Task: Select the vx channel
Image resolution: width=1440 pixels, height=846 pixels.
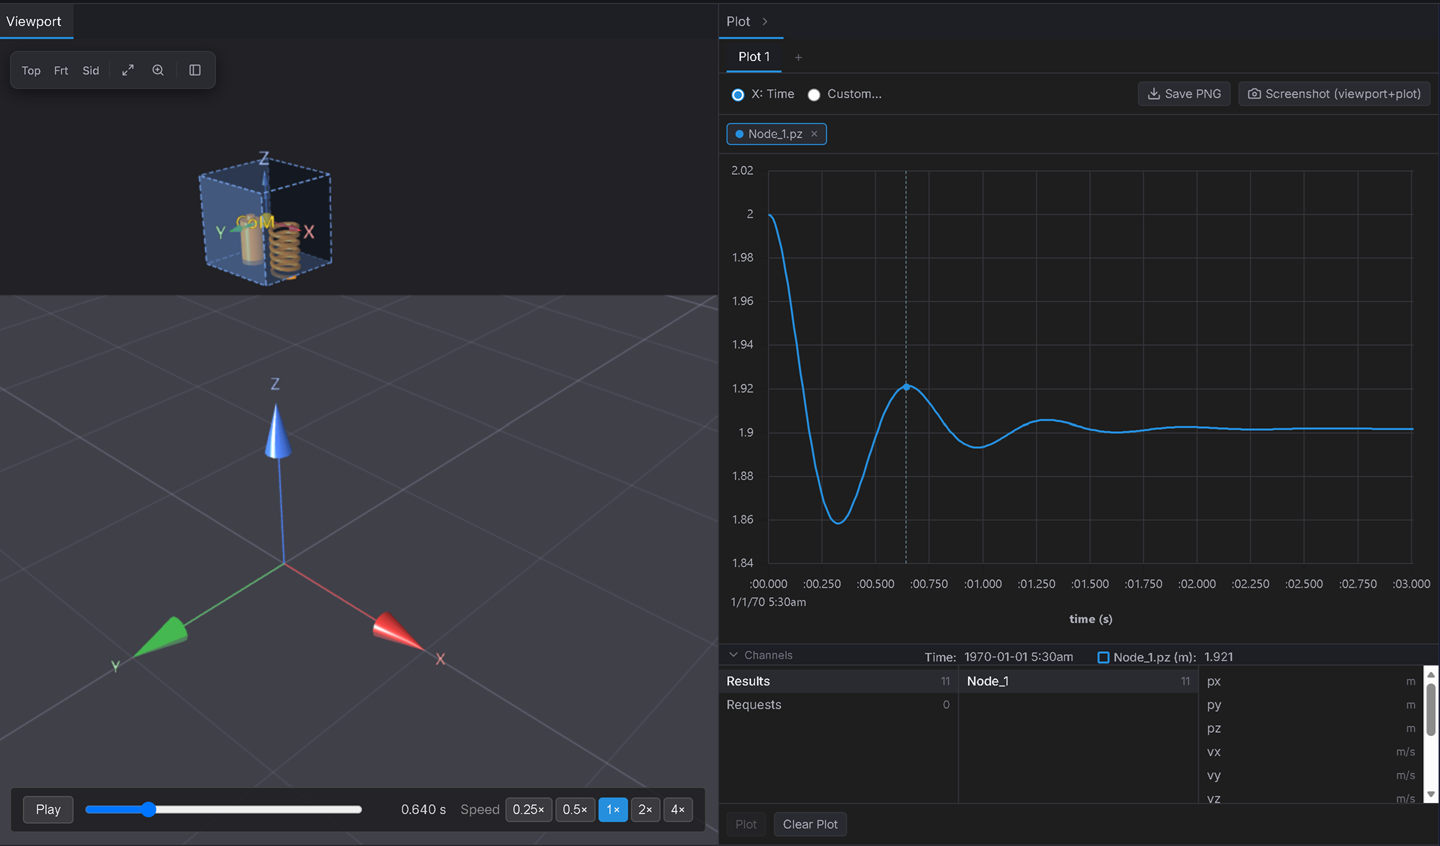Action: [x=1311, y=752]
